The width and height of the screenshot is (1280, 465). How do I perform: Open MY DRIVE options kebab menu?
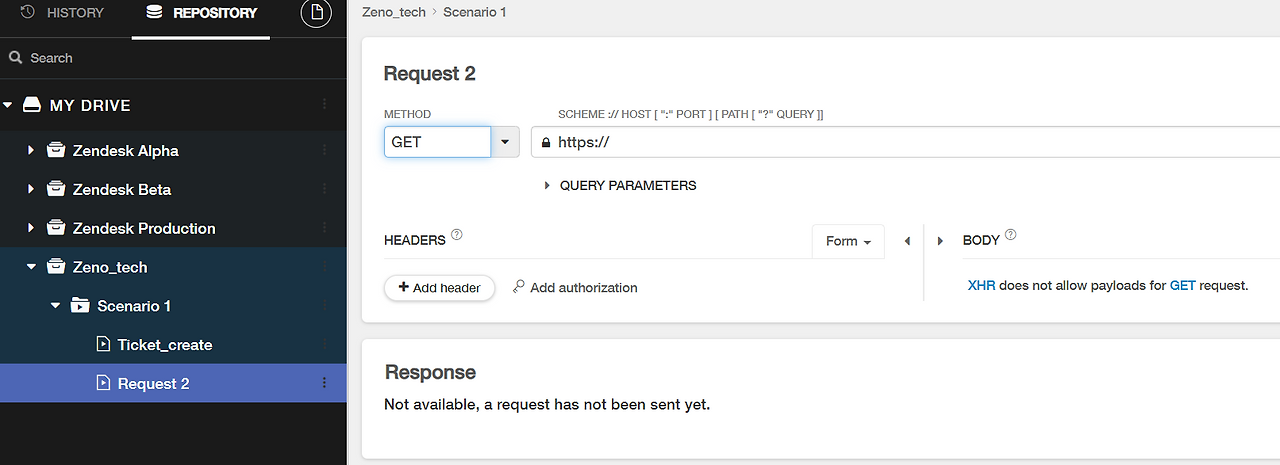coord(323,105)
